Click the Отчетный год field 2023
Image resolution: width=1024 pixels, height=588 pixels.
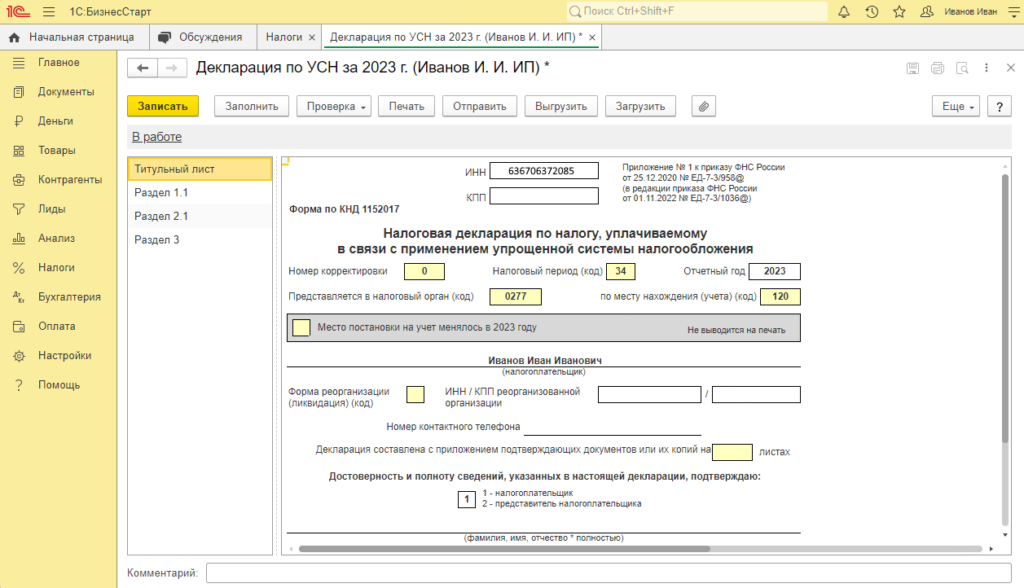pos(775,271)
